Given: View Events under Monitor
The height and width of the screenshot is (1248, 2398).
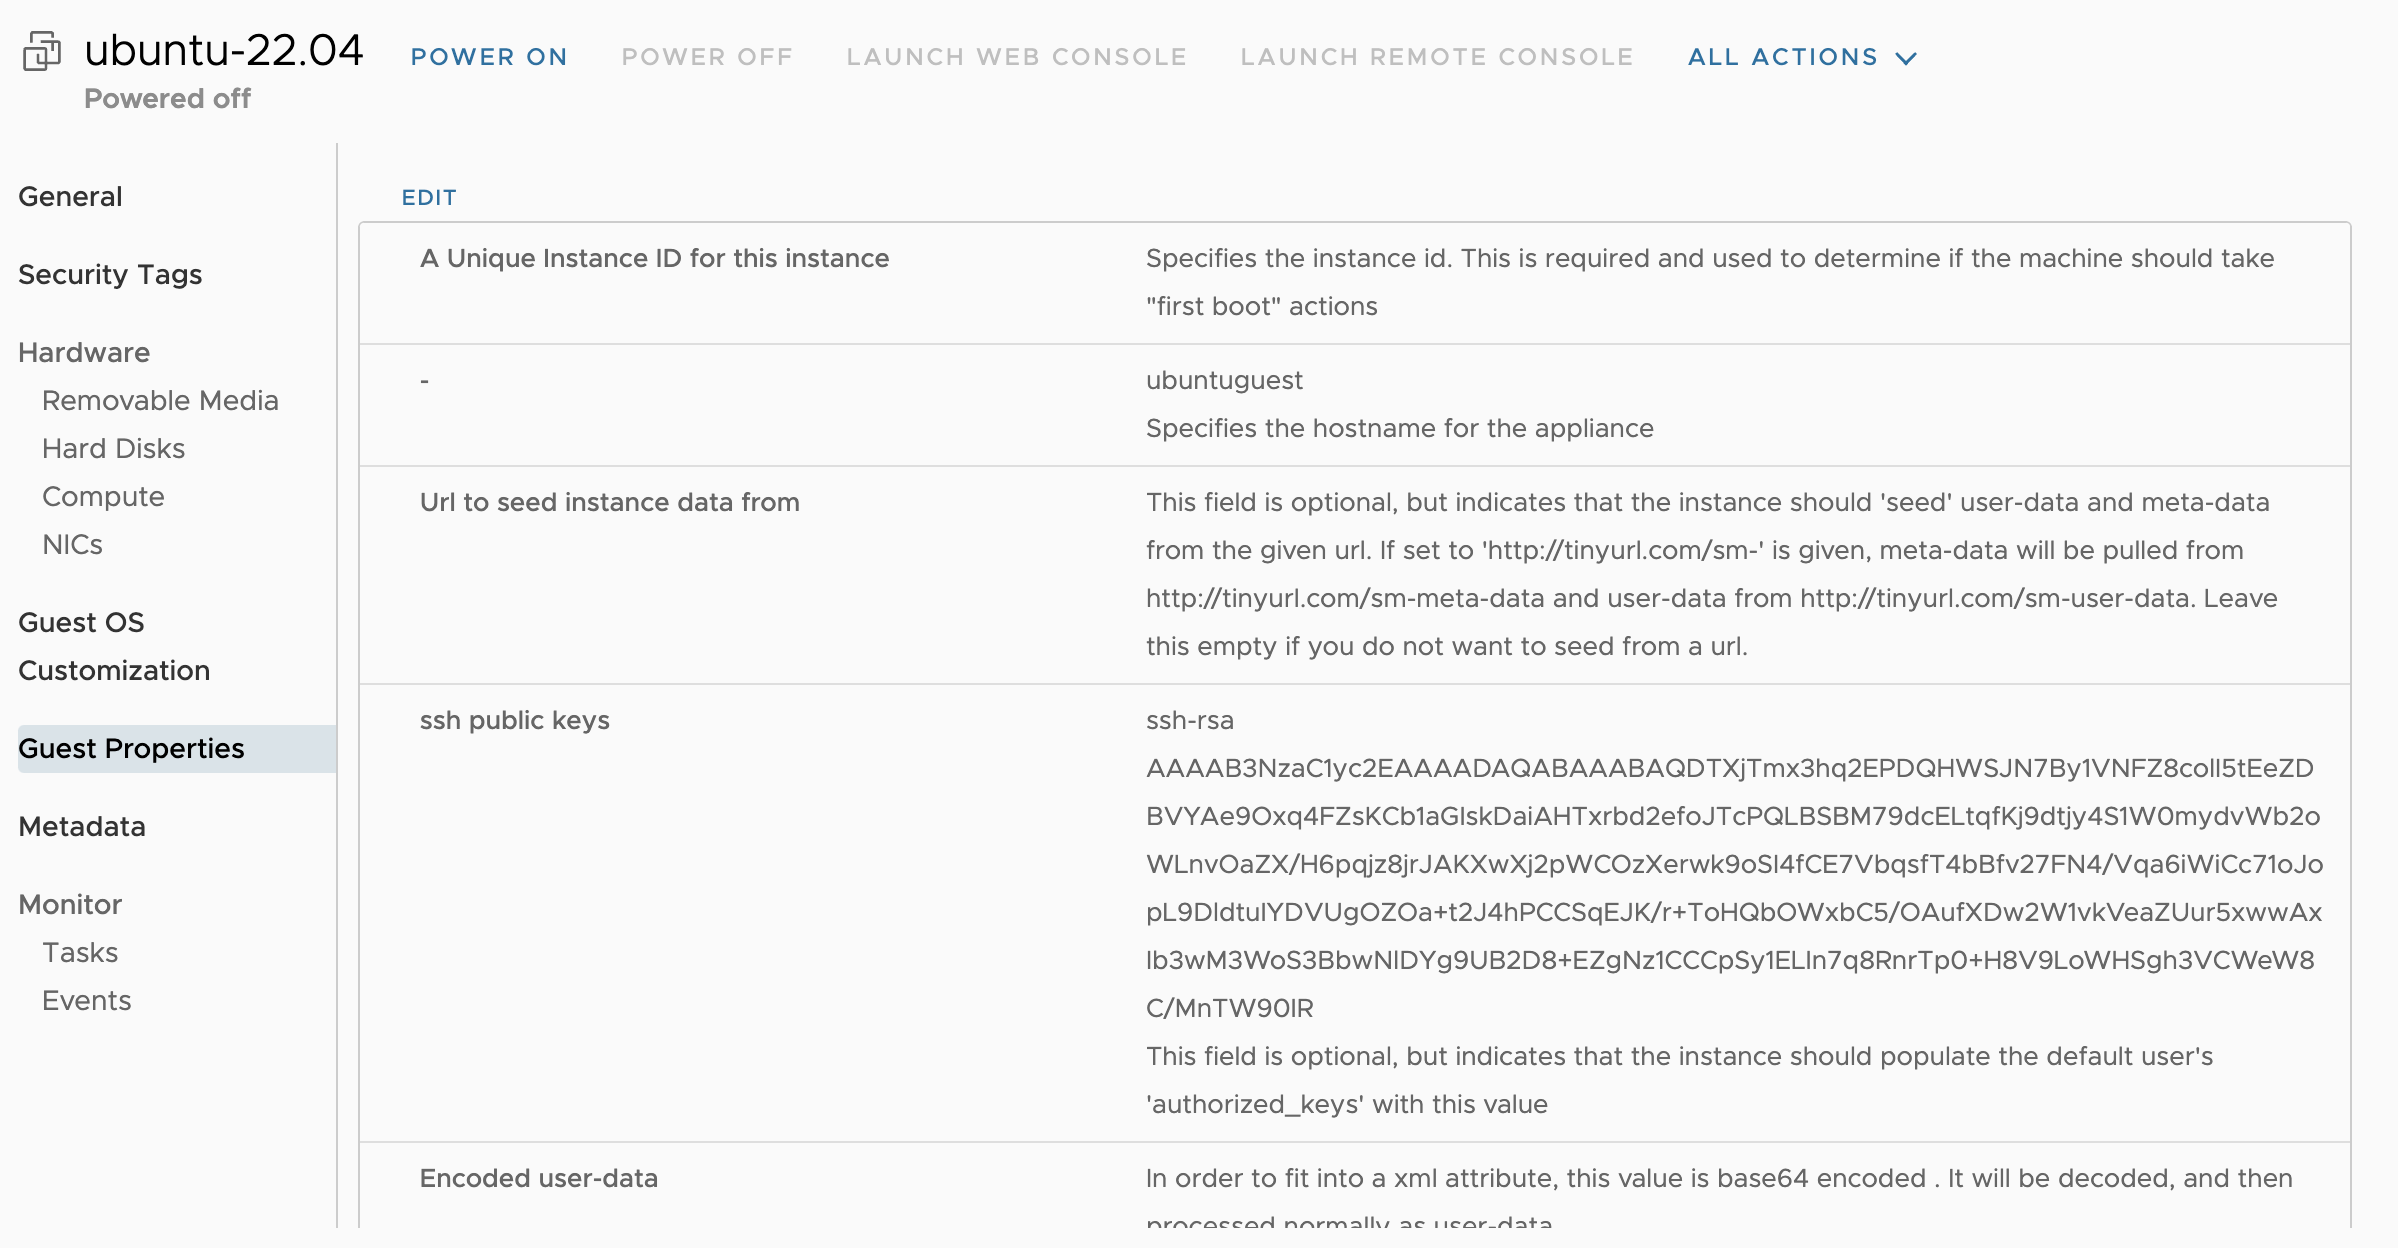Looking at the screenshot, I should pos(86,1000).
